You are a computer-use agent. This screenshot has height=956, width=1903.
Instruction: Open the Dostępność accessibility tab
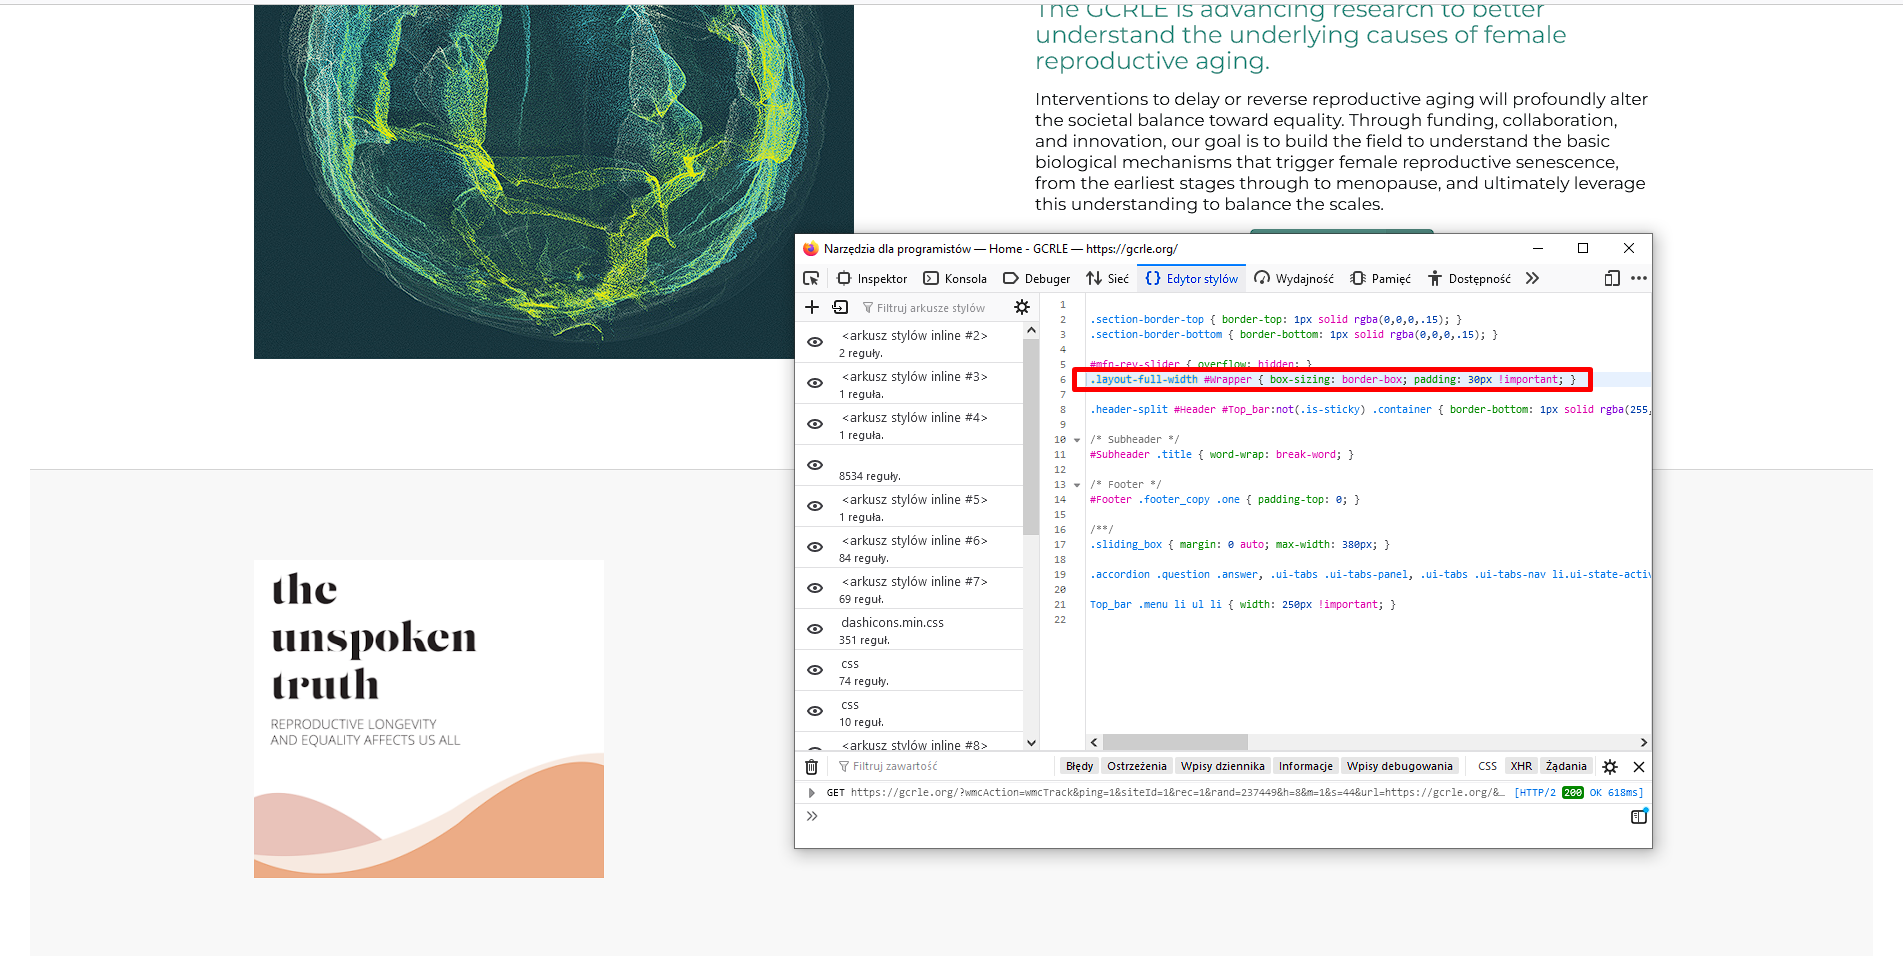pyautogui.click(x=1469, y=278)
